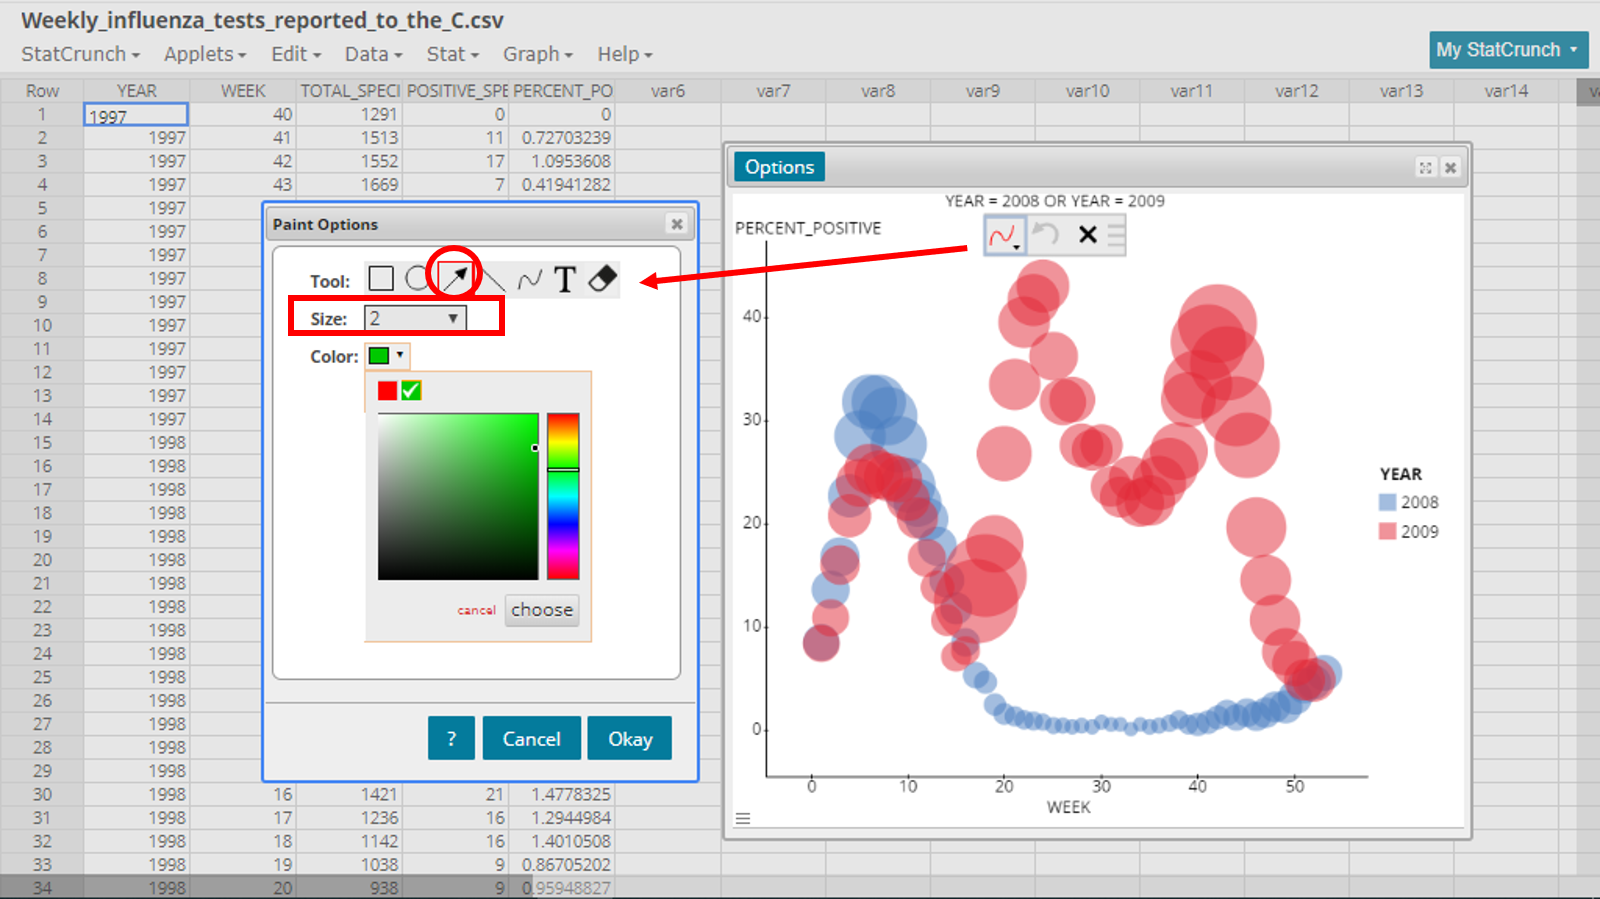Click the green checked color swatch

pyautogui.click(x=411, y=390)
